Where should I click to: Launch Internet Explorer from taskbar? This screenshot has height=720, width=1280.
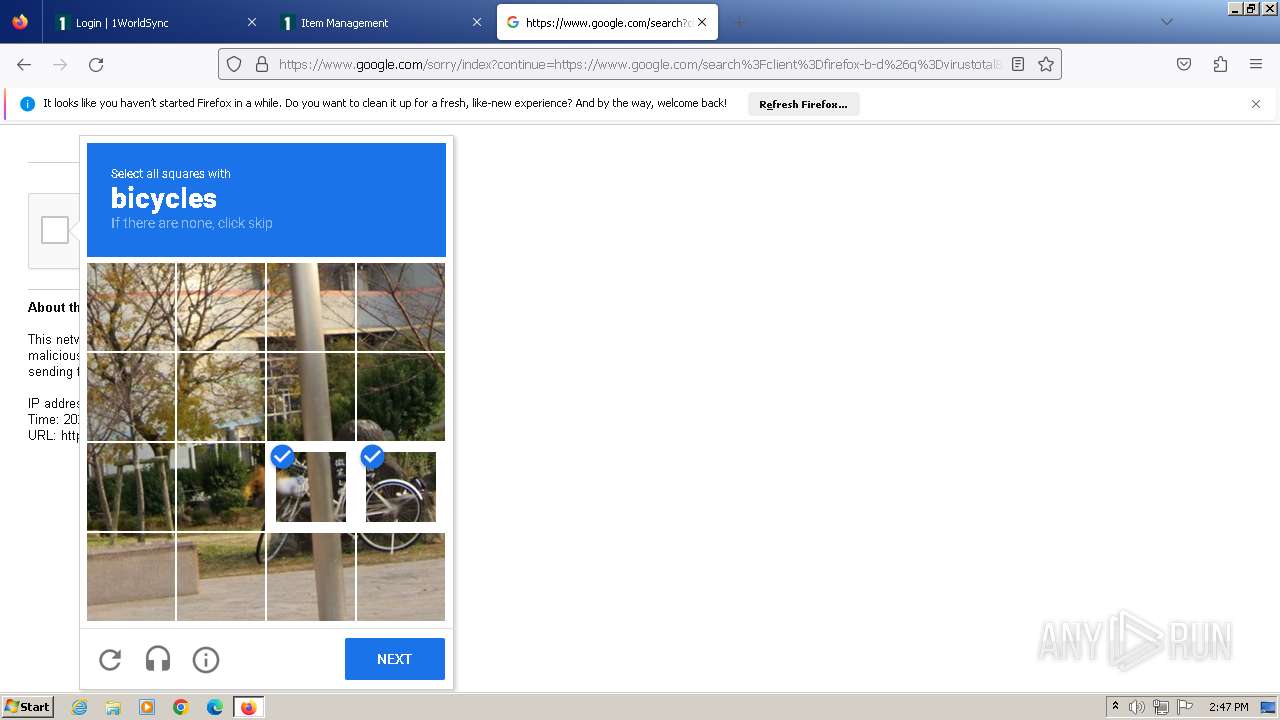click(x=79, y=707)
